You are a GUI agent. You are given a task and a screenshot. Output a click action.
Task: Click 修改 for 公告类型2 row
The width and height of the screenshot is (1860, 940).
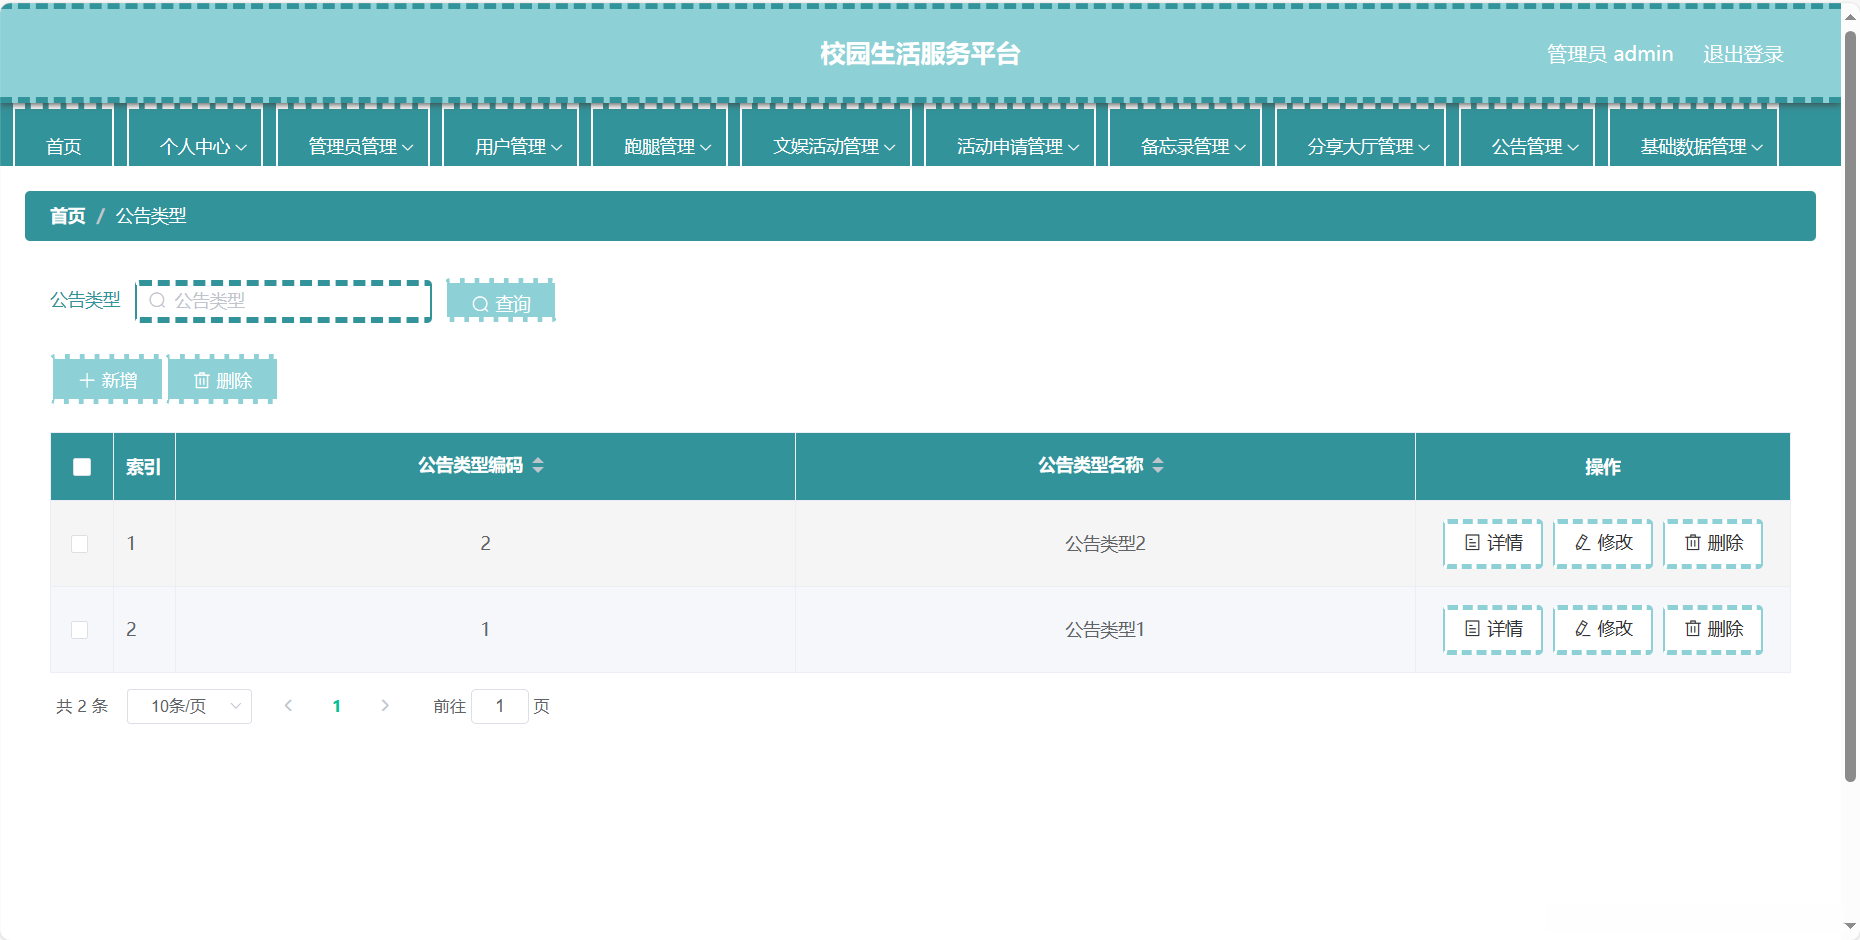point(1603,544)
